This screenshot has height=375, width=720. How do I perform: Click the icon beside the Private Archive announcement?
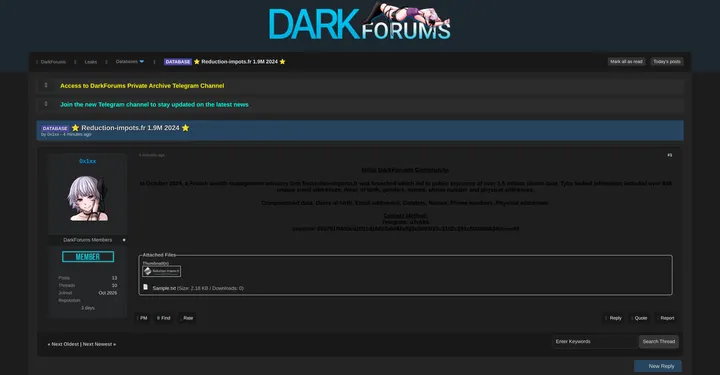tap(46, 85)
